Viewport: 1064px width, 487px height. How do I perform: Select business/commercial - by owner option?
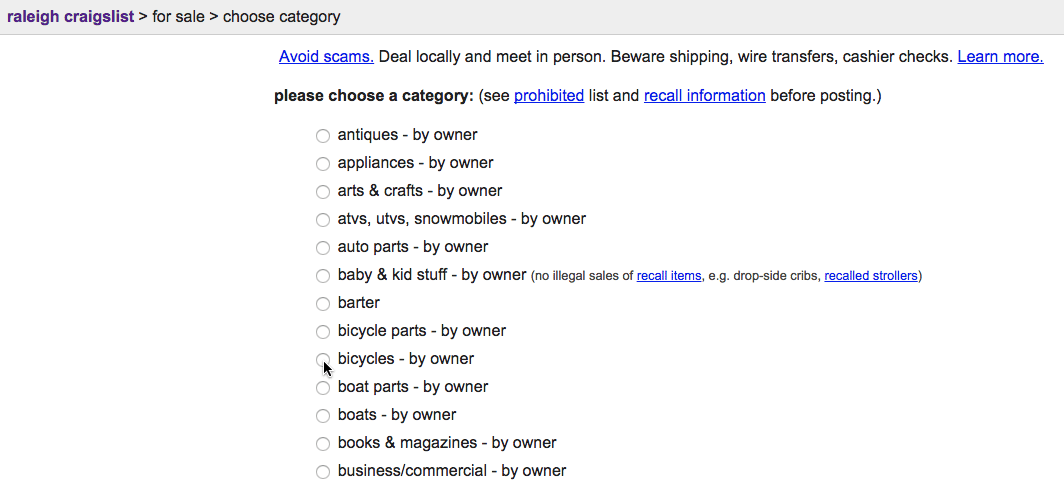323,471
